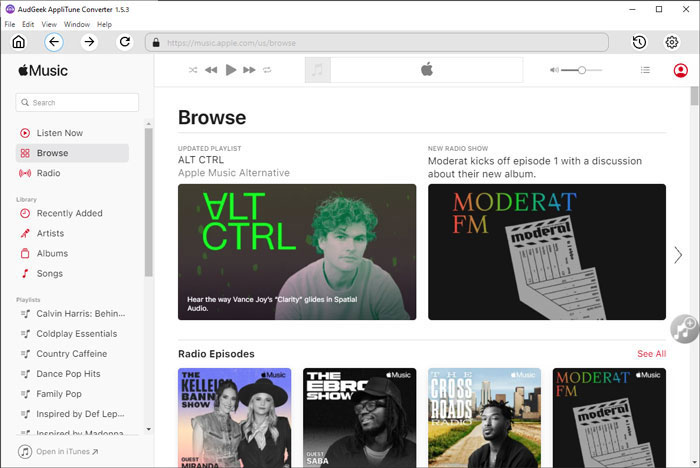The image size is (700, 468).
Task: Click Open in iTunes link
Action: tap(58, 451)
